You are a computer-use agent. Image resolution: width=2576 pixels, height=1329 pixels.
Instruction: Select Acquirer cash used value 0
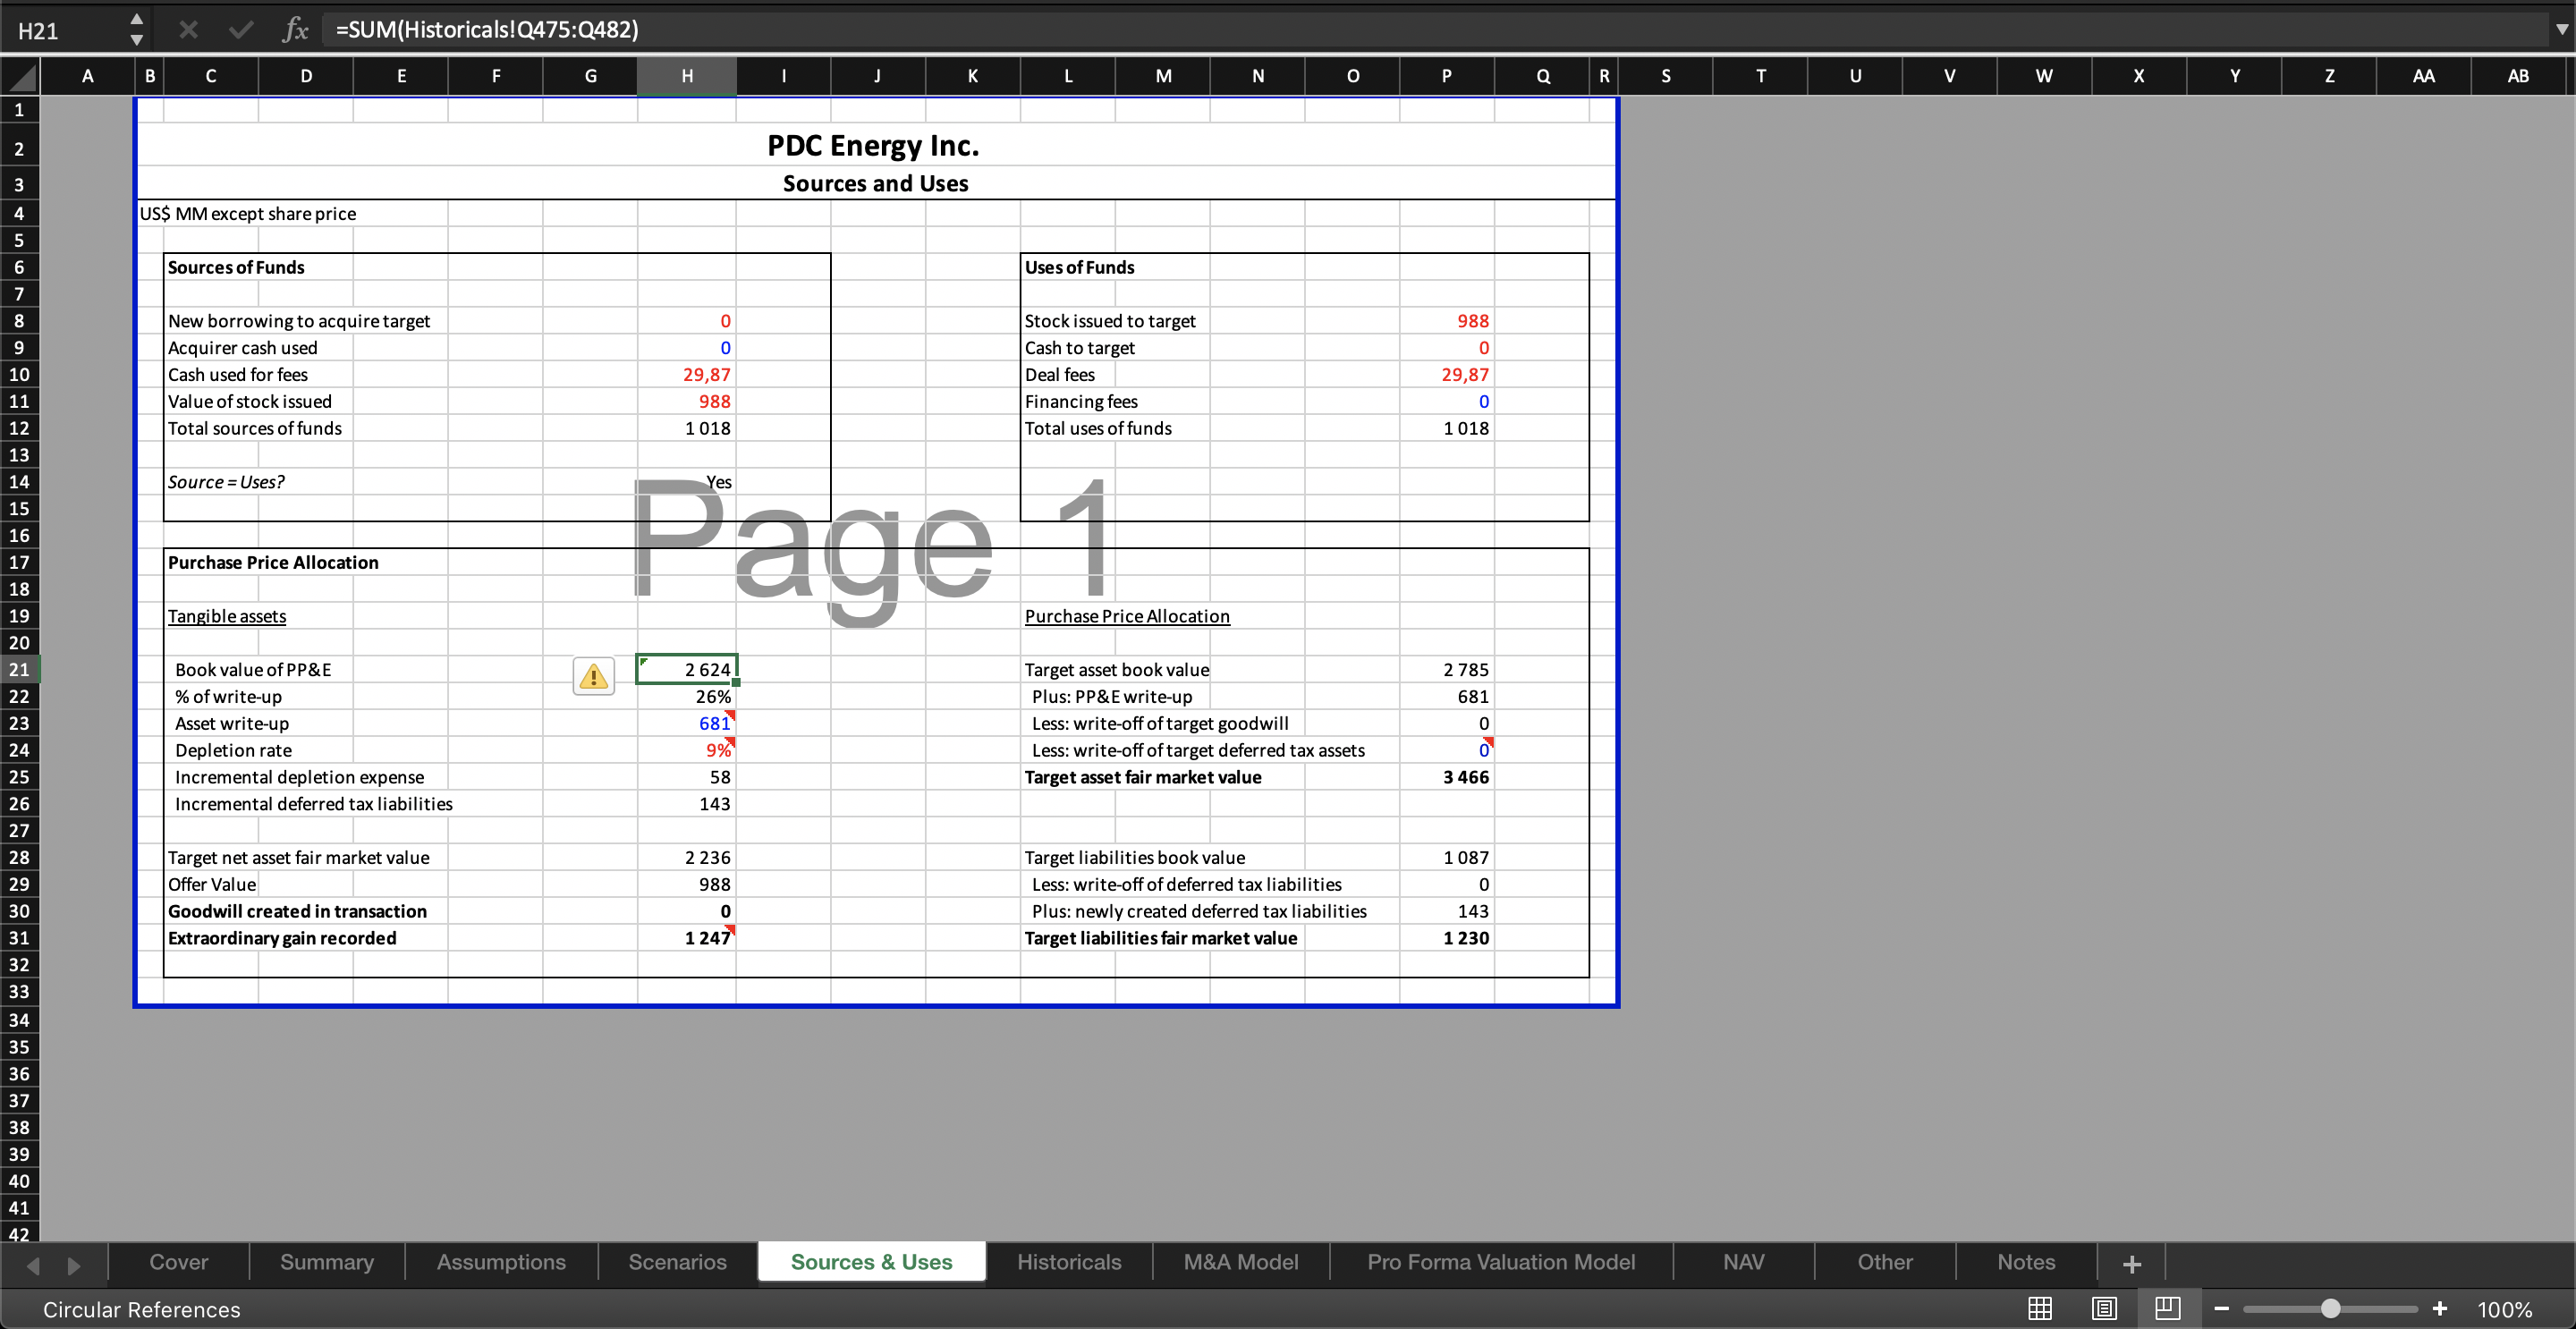tap(687, 348)
